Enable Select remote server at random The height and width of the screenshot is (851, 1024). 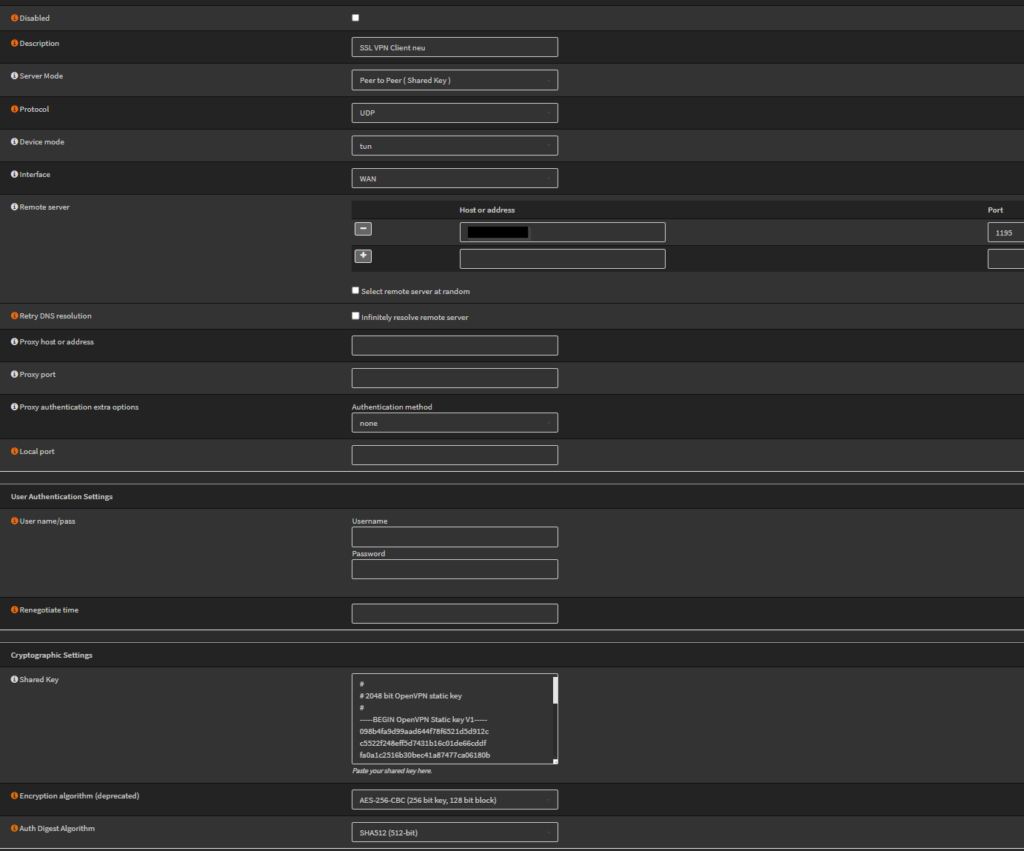[355, 291]
